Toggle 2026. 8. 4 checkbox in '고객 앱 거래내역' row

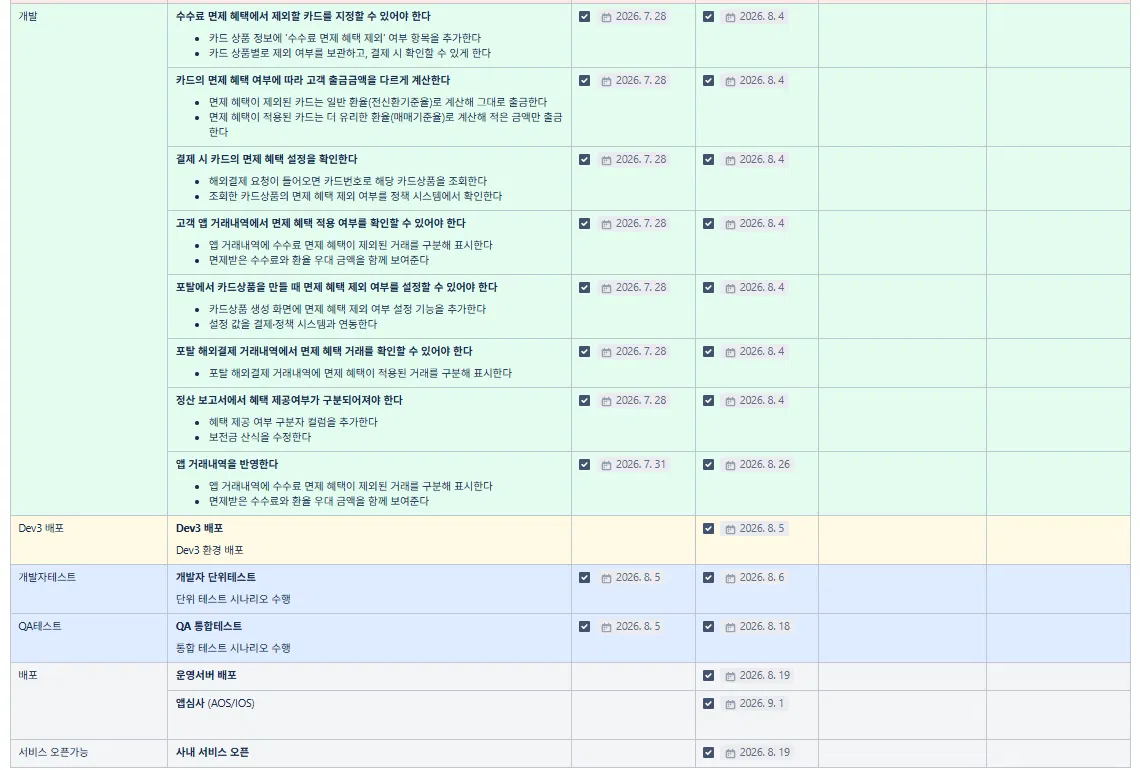[x=708, y=223]
